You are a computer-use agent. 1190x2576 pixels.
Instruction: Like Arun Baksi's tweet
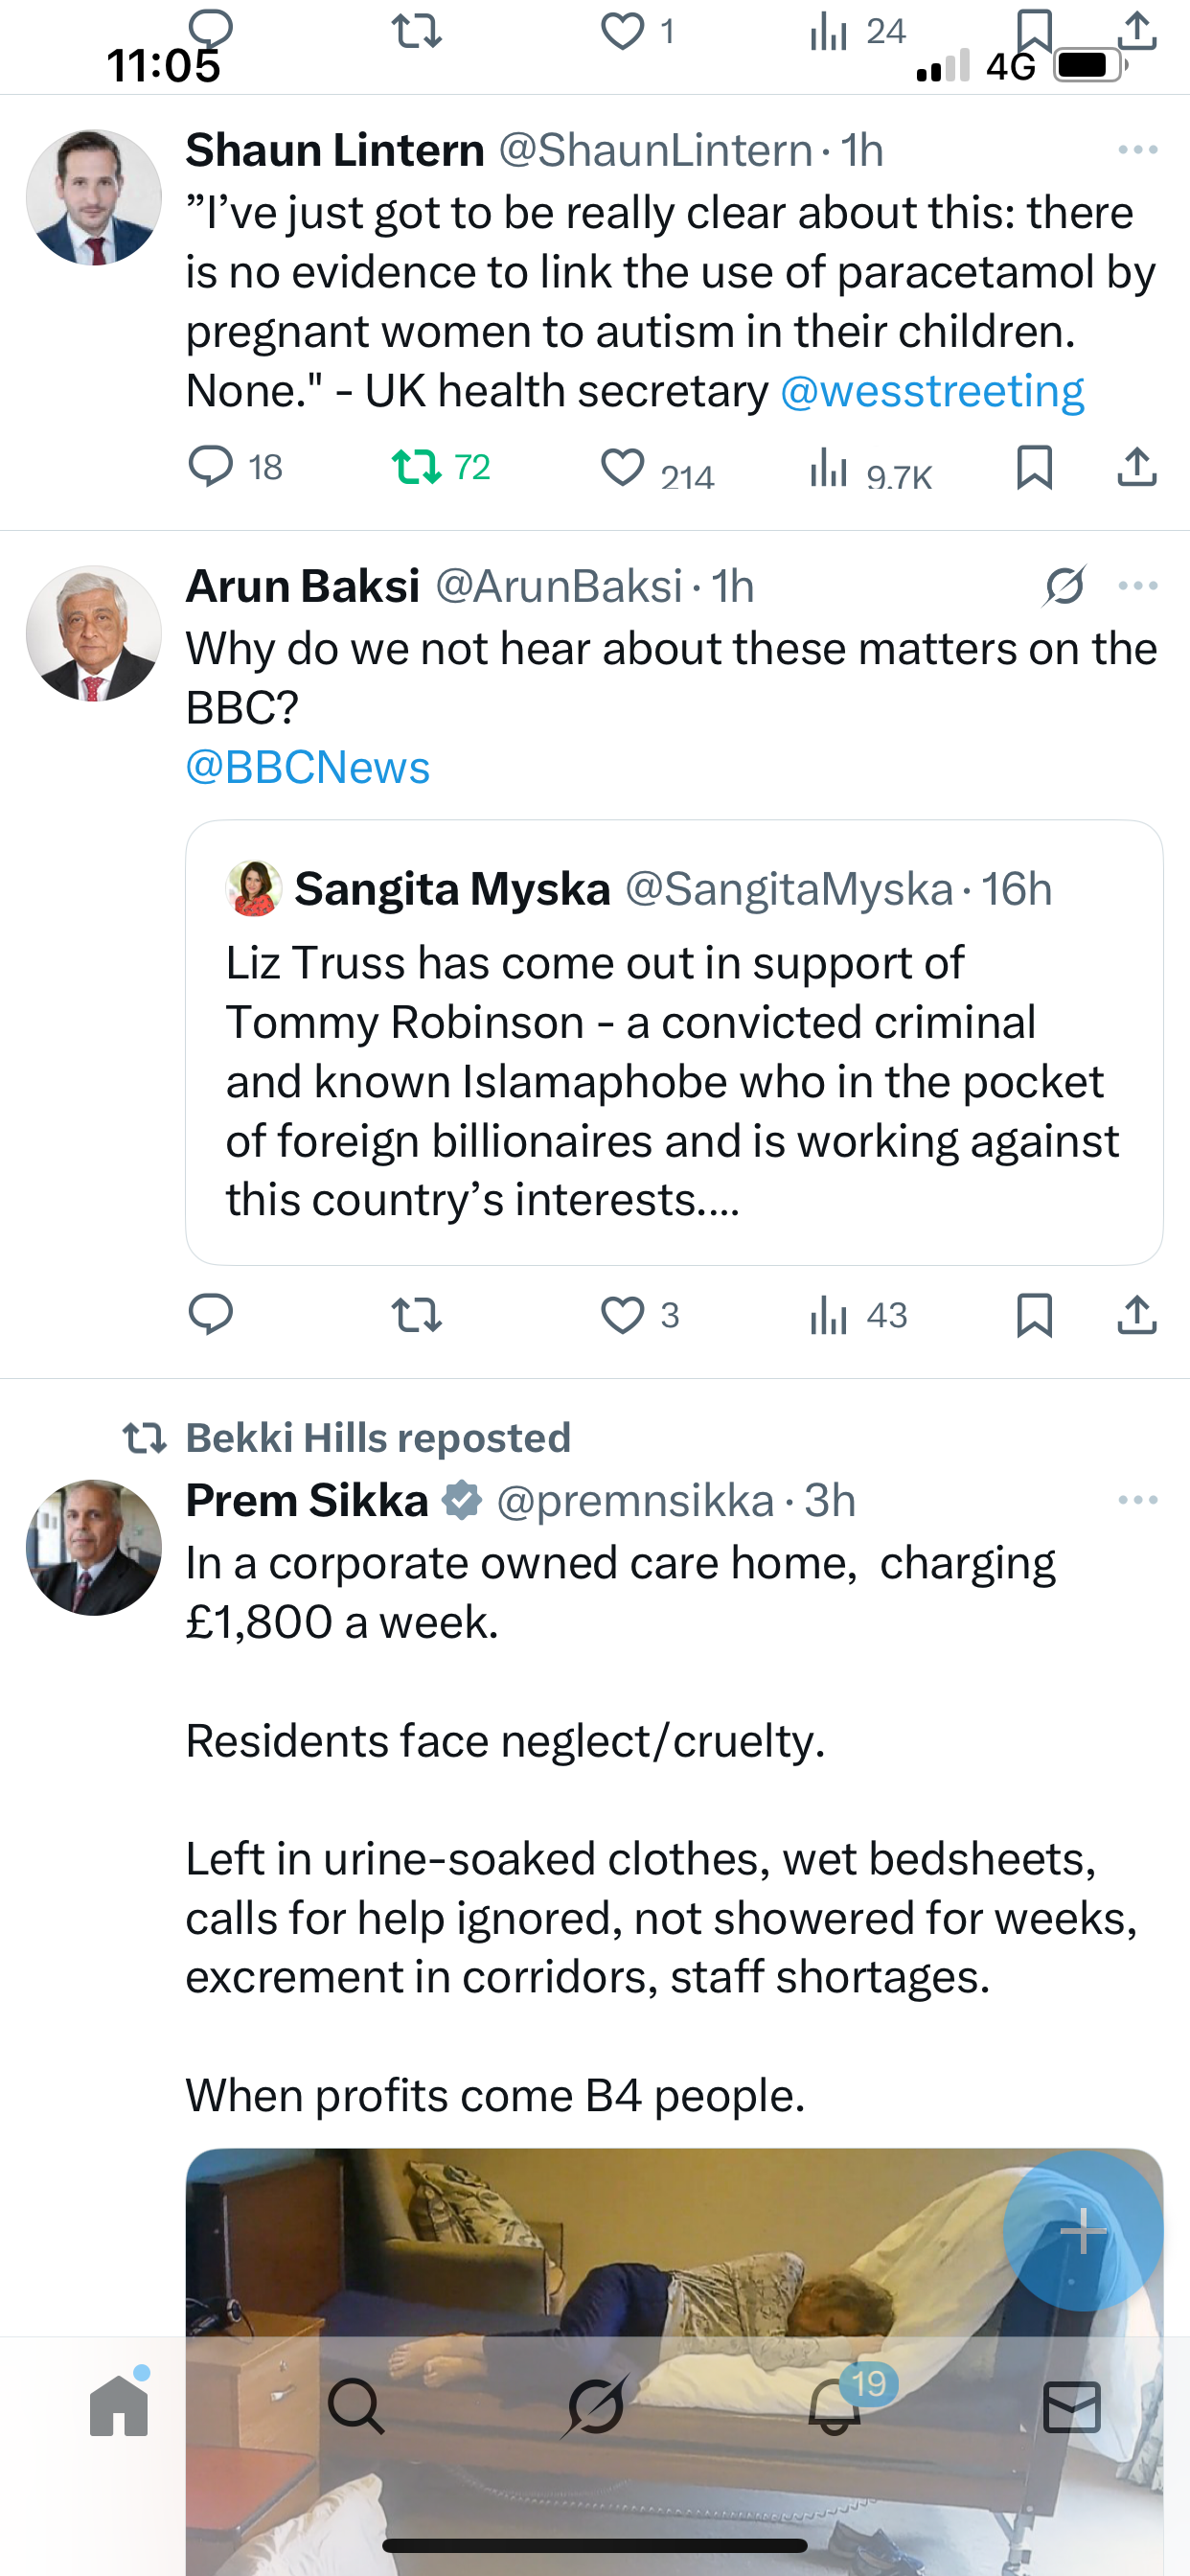point(622,1314)
